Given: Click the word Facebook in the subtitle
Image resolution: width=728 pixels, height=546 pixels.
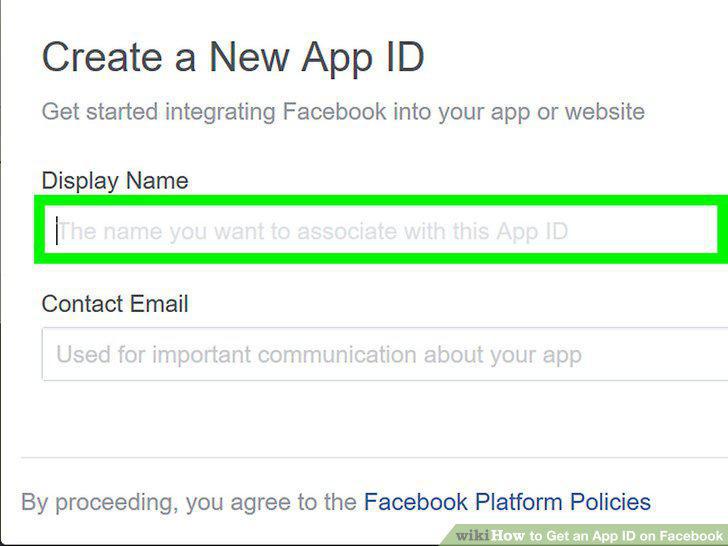Looking at the screenshot, I should pyautogui.click(x=334, y=112).
